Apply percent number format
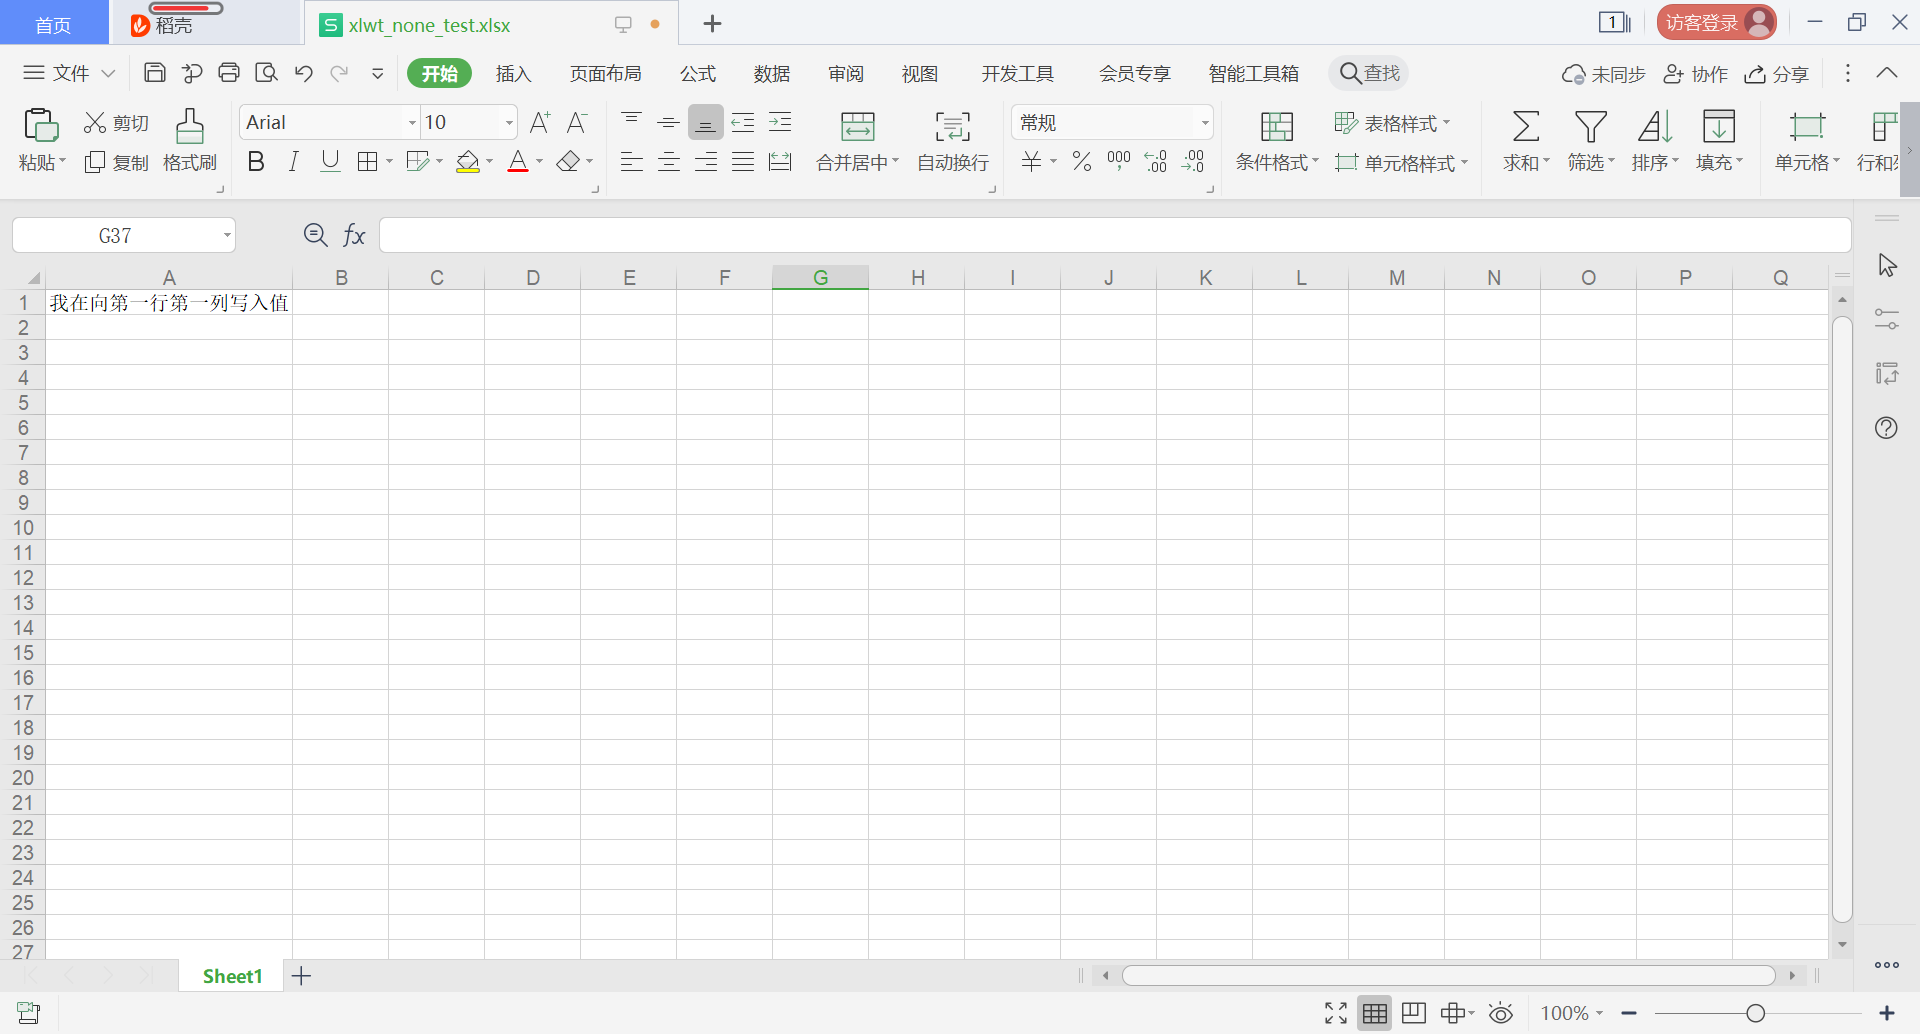 pos(1081,160)
